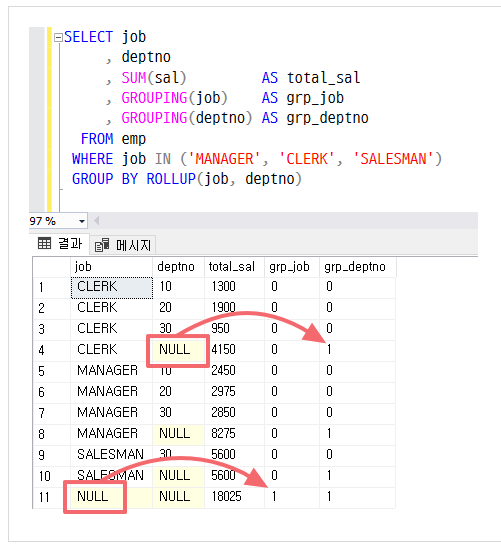The height and width of the screenshot is (555, 501).
Task: Open the 97 % zoom dropdown
Action: click(x=82, y=222)
